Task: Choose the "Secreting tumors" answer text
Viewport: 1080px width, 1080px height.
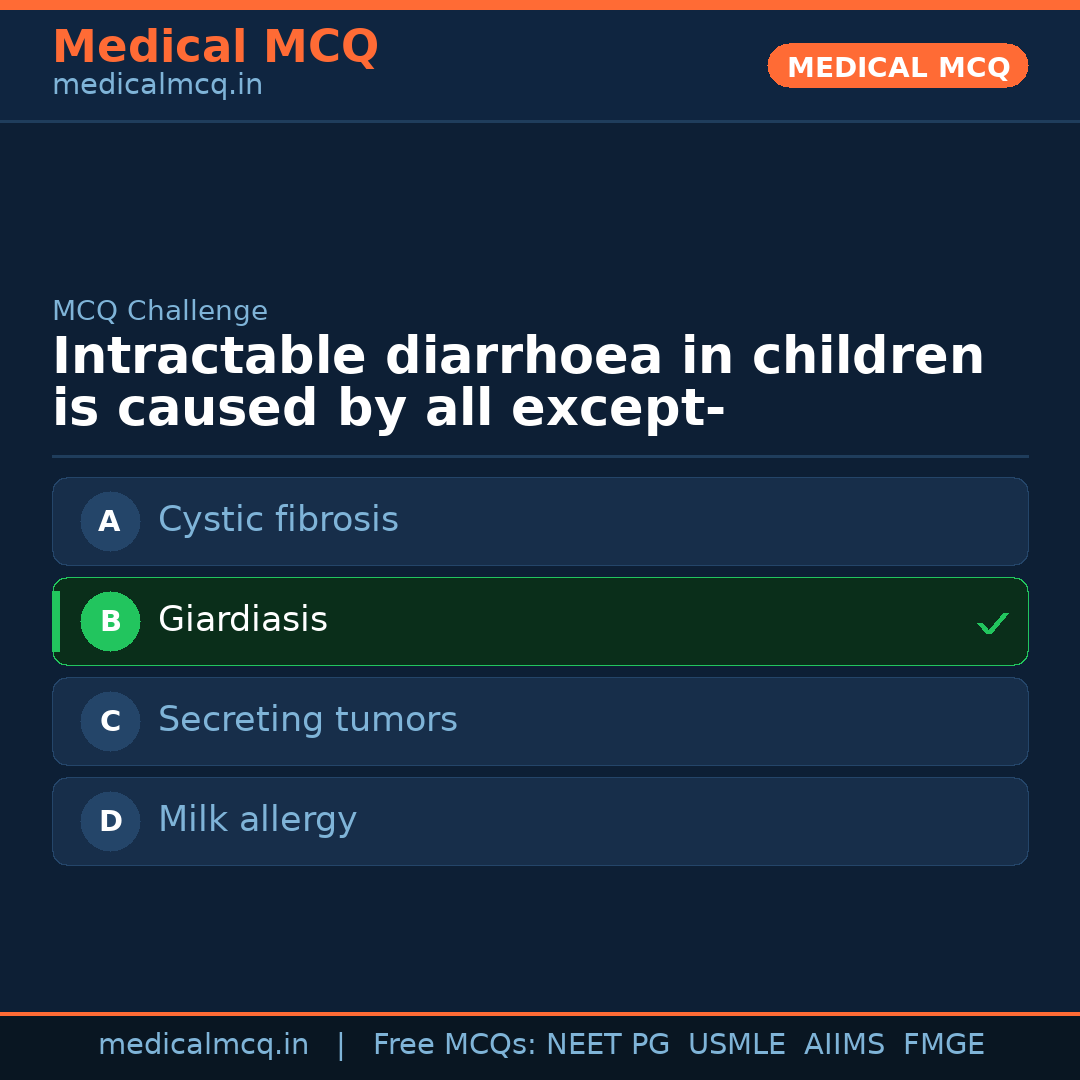Action: [307, 720]
